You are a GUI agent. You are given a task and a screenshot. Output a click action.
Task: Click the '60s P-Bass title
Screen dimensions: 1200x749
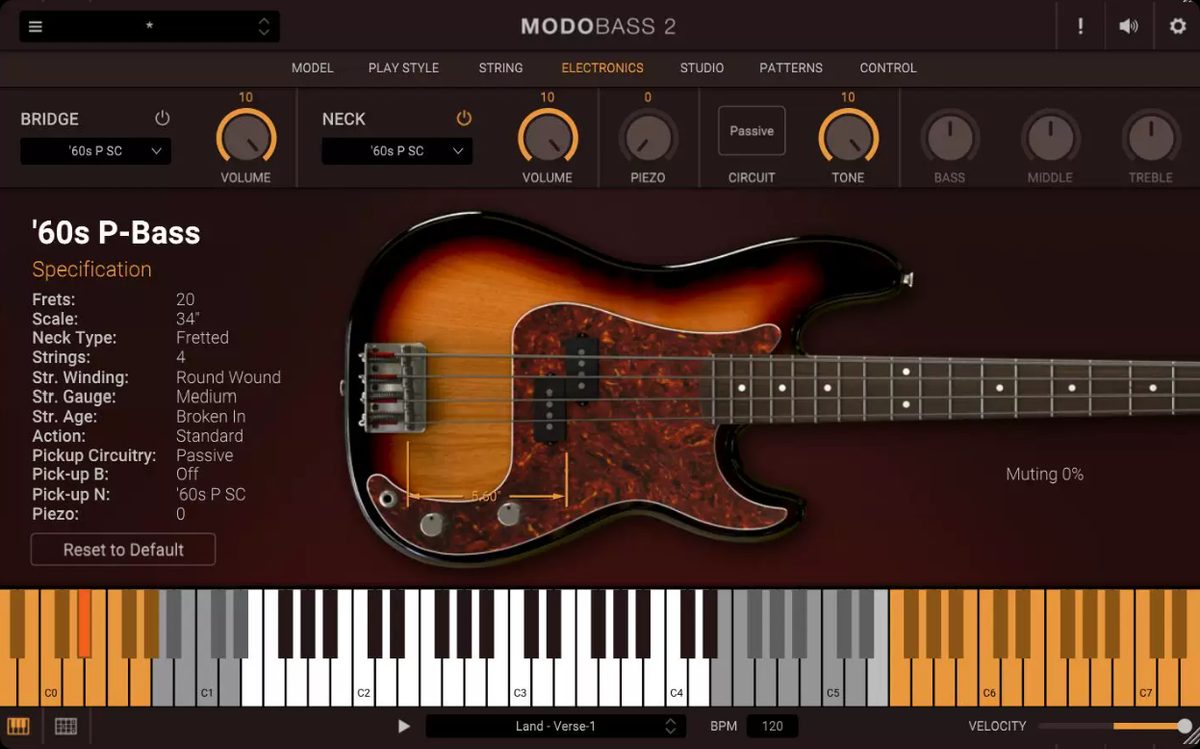click(116, 232)
